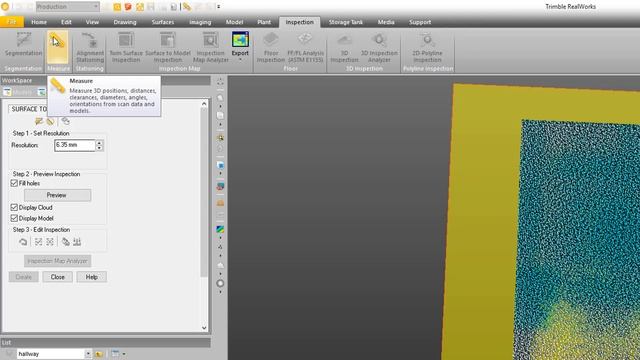Screen dimensions: 640x360
Task: Click the Help button in tool panel
Action: (x=91, y=277)
